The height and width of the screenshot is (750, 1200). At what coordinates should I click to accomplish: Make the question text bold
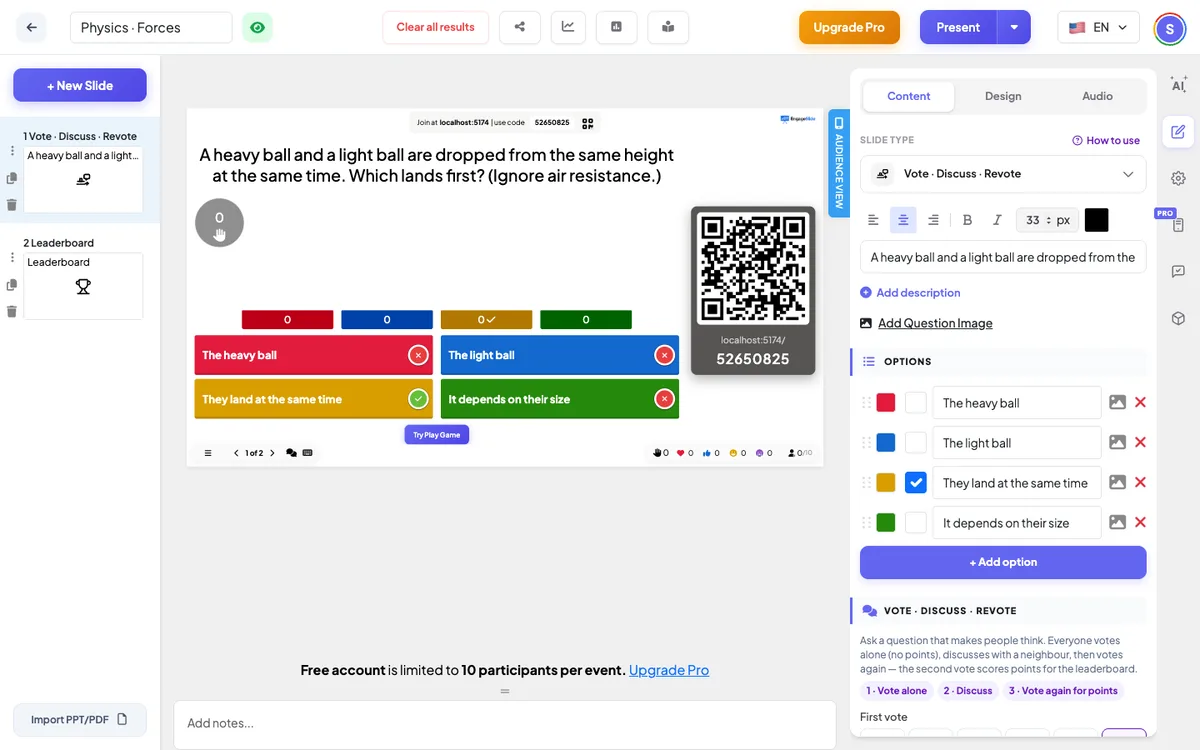[967, 220]
